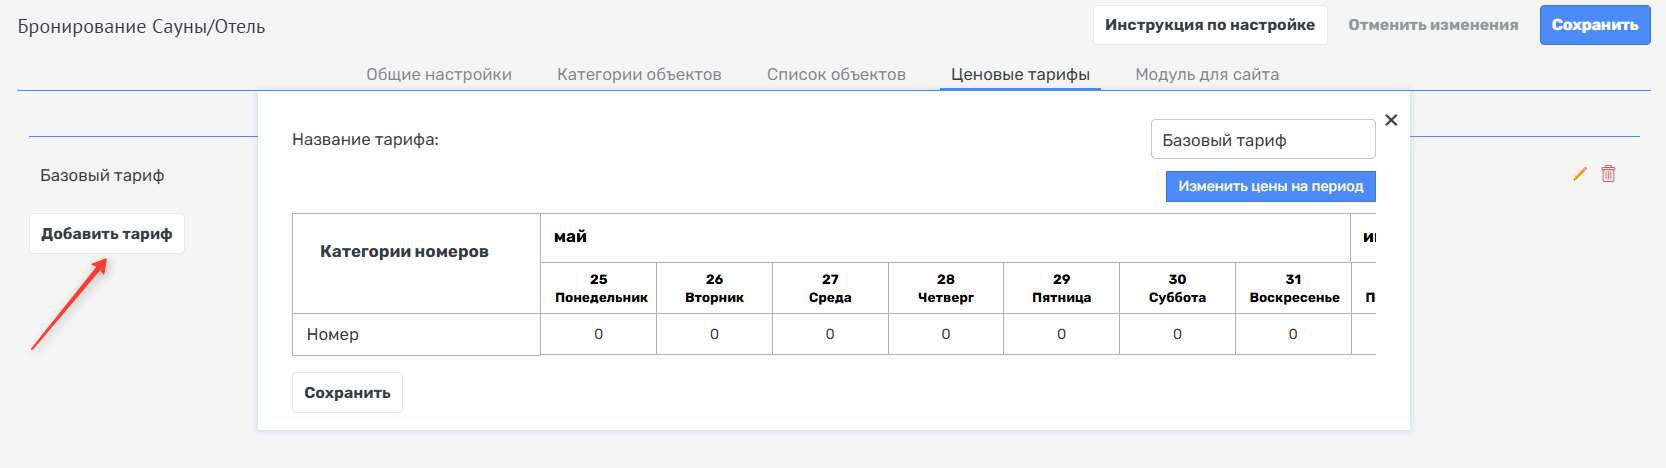Edit price for 29 Пятница

pyautogui.click(x=1062, y=334)
